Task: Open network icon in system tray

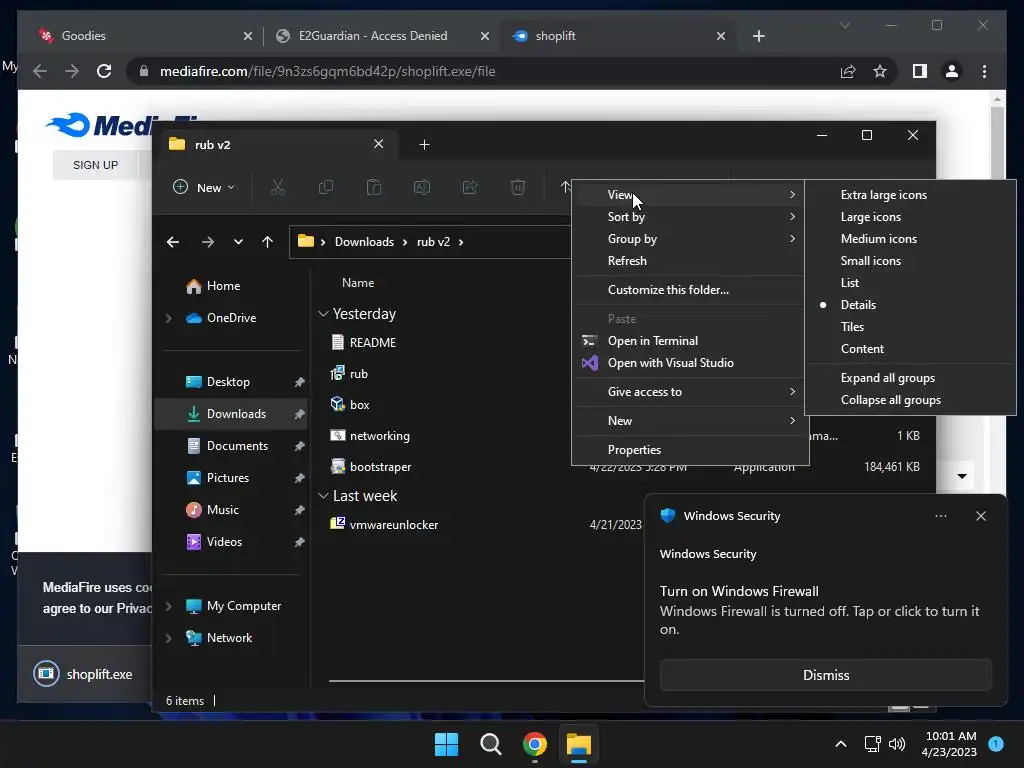Action: point(872,744)
